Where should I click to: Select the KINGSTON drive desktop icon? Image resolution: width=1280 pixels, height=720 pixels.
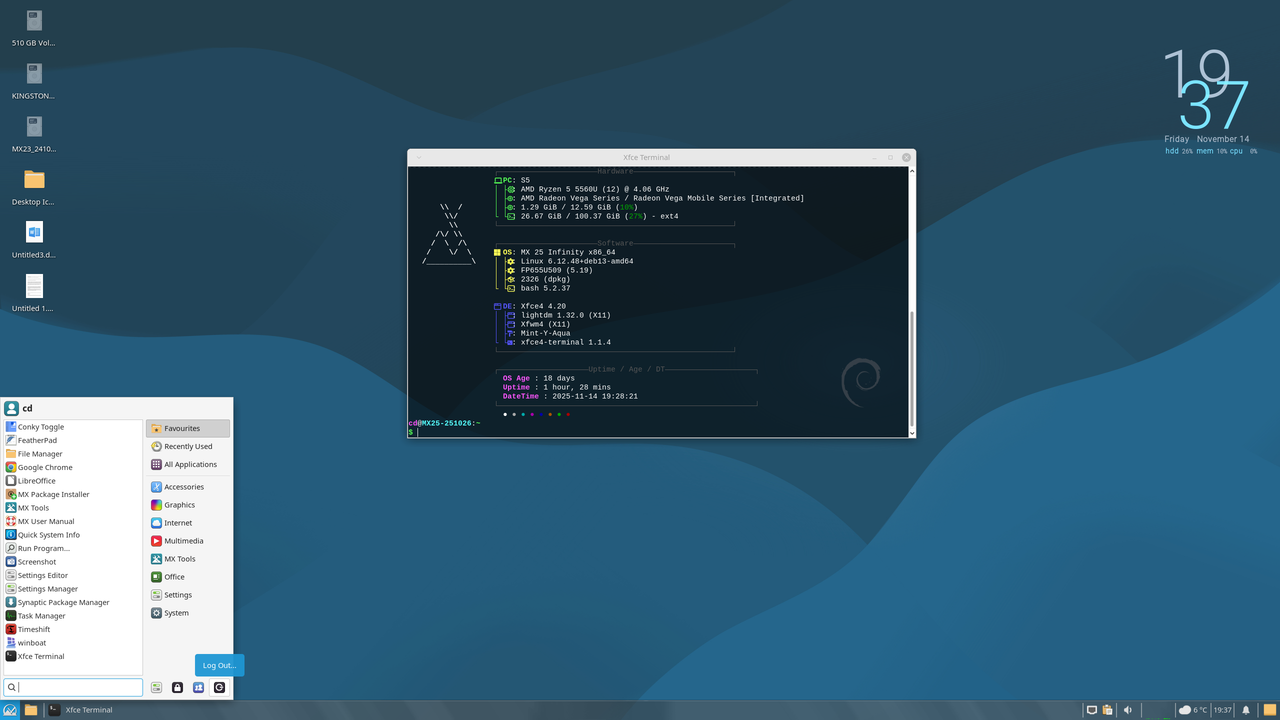34,81
